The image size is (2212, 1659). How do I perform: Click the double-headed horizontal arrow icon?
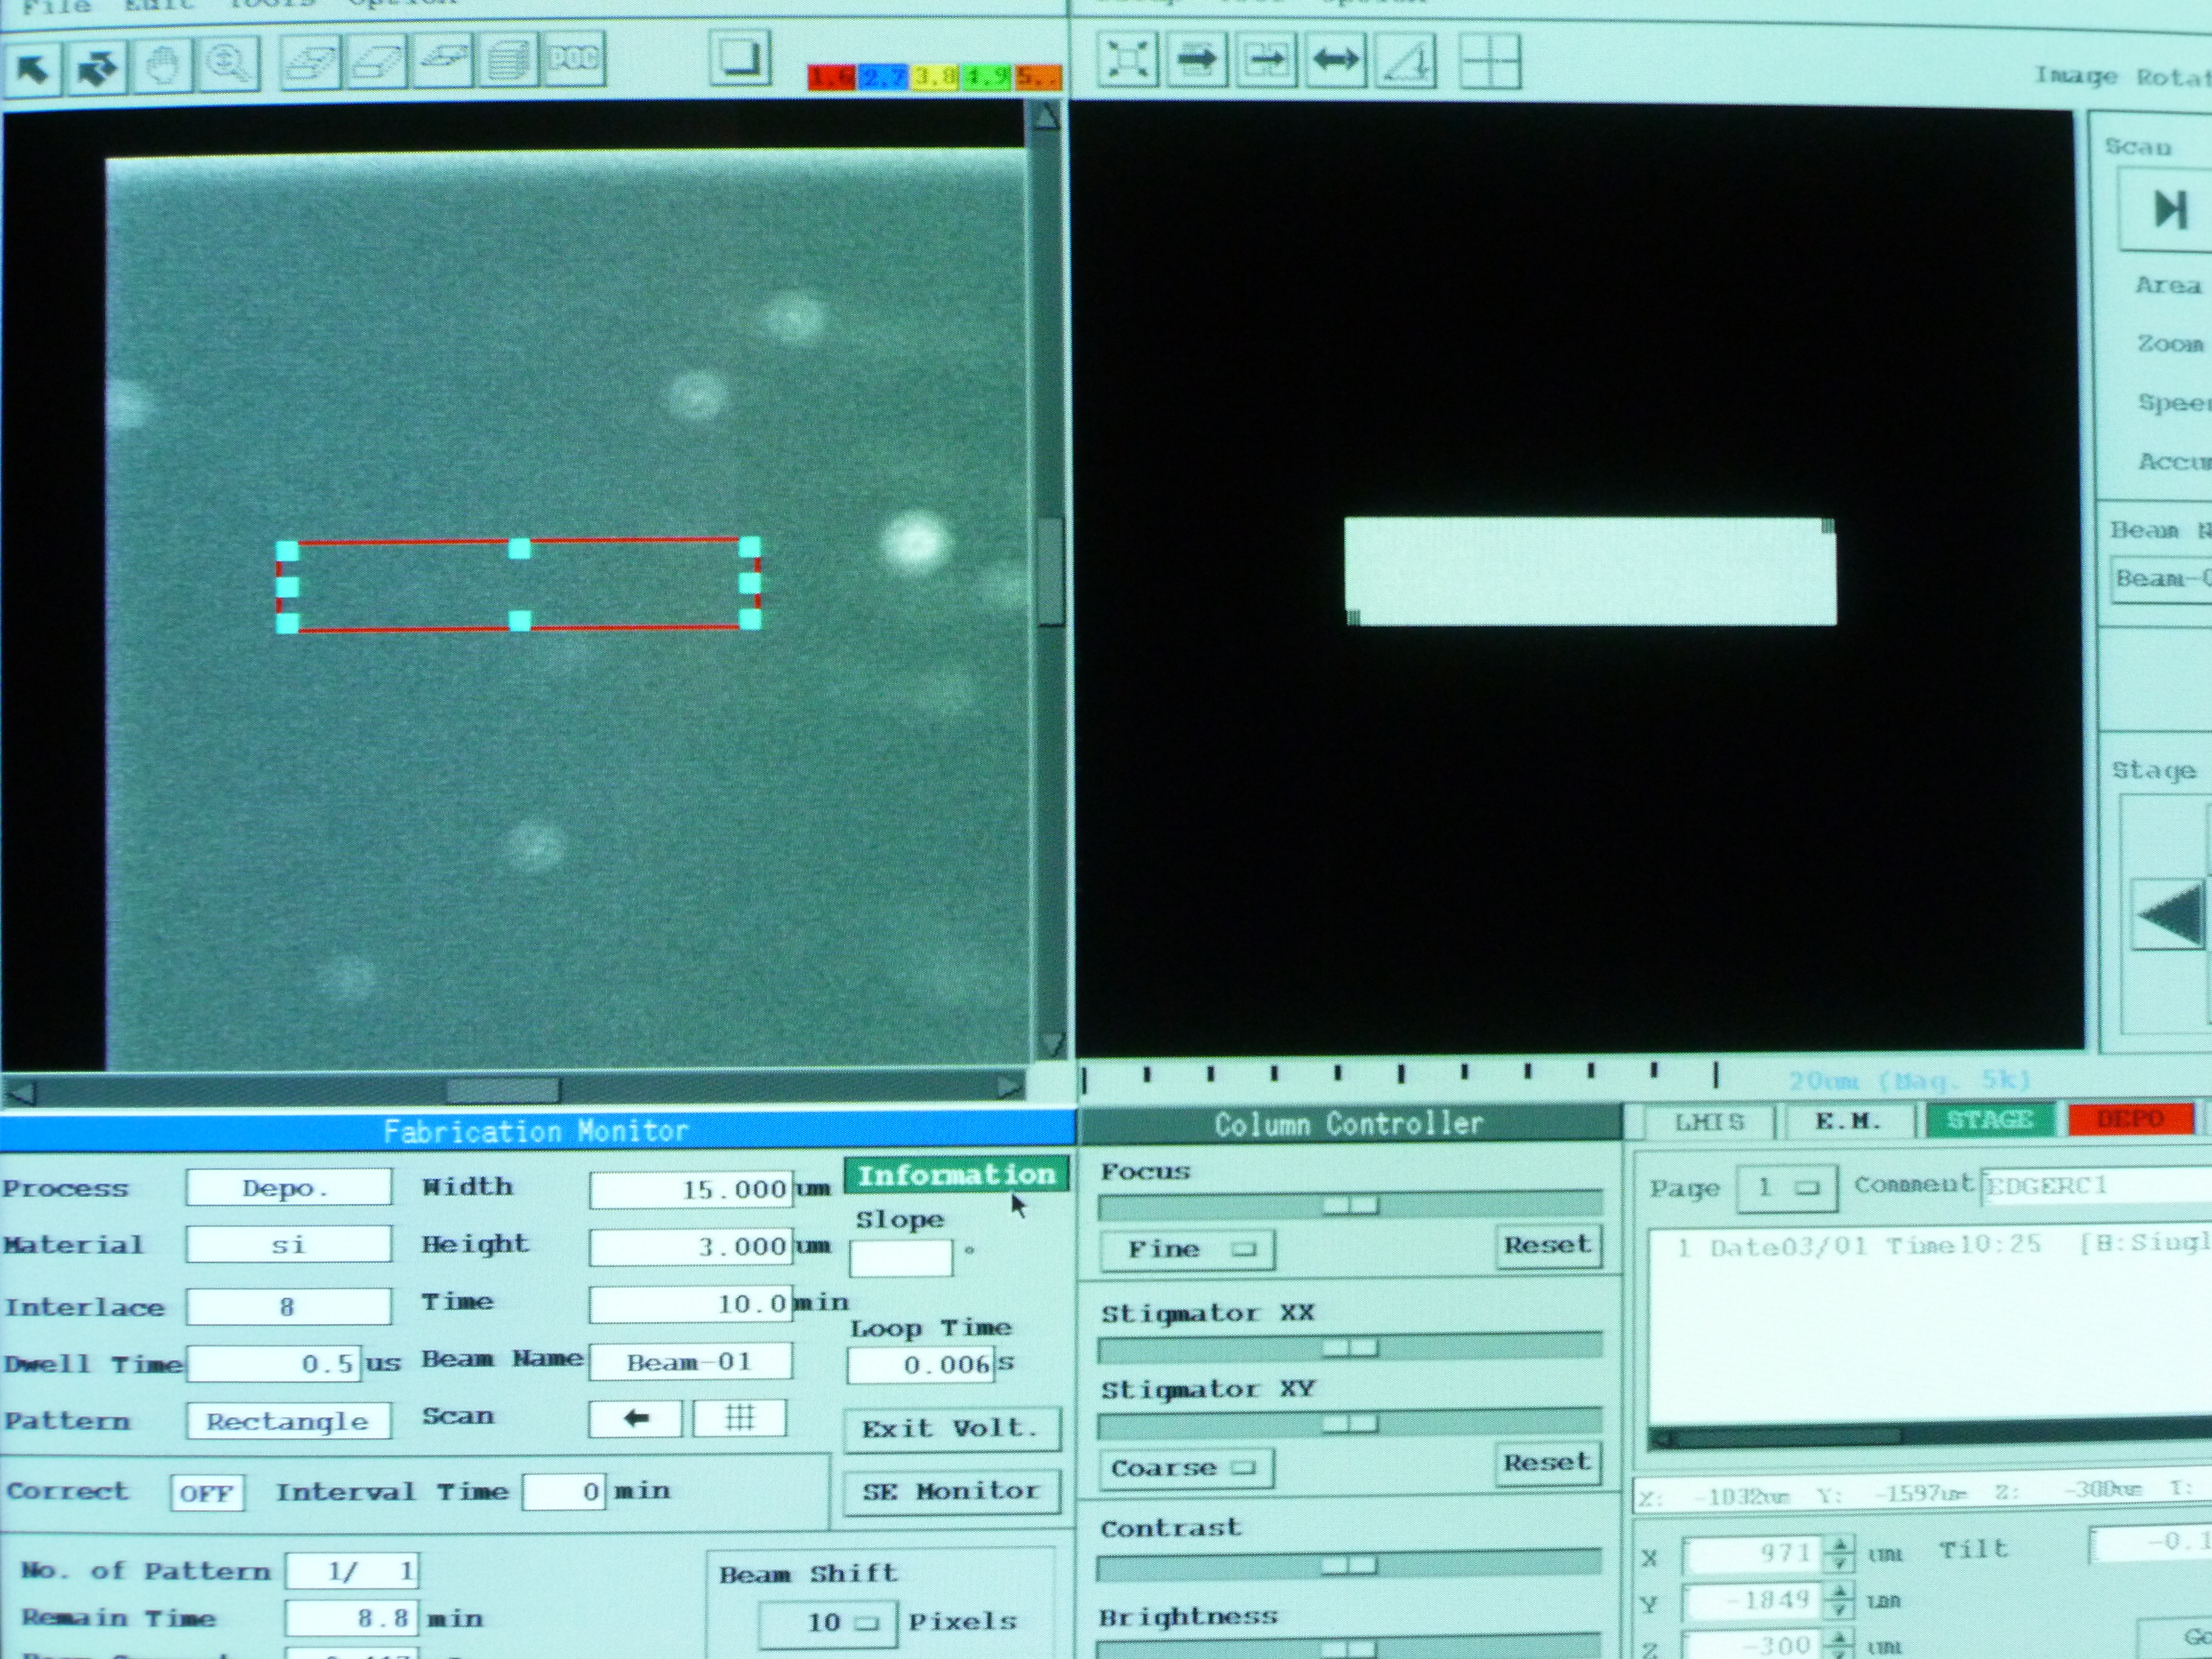point(1336,60)
